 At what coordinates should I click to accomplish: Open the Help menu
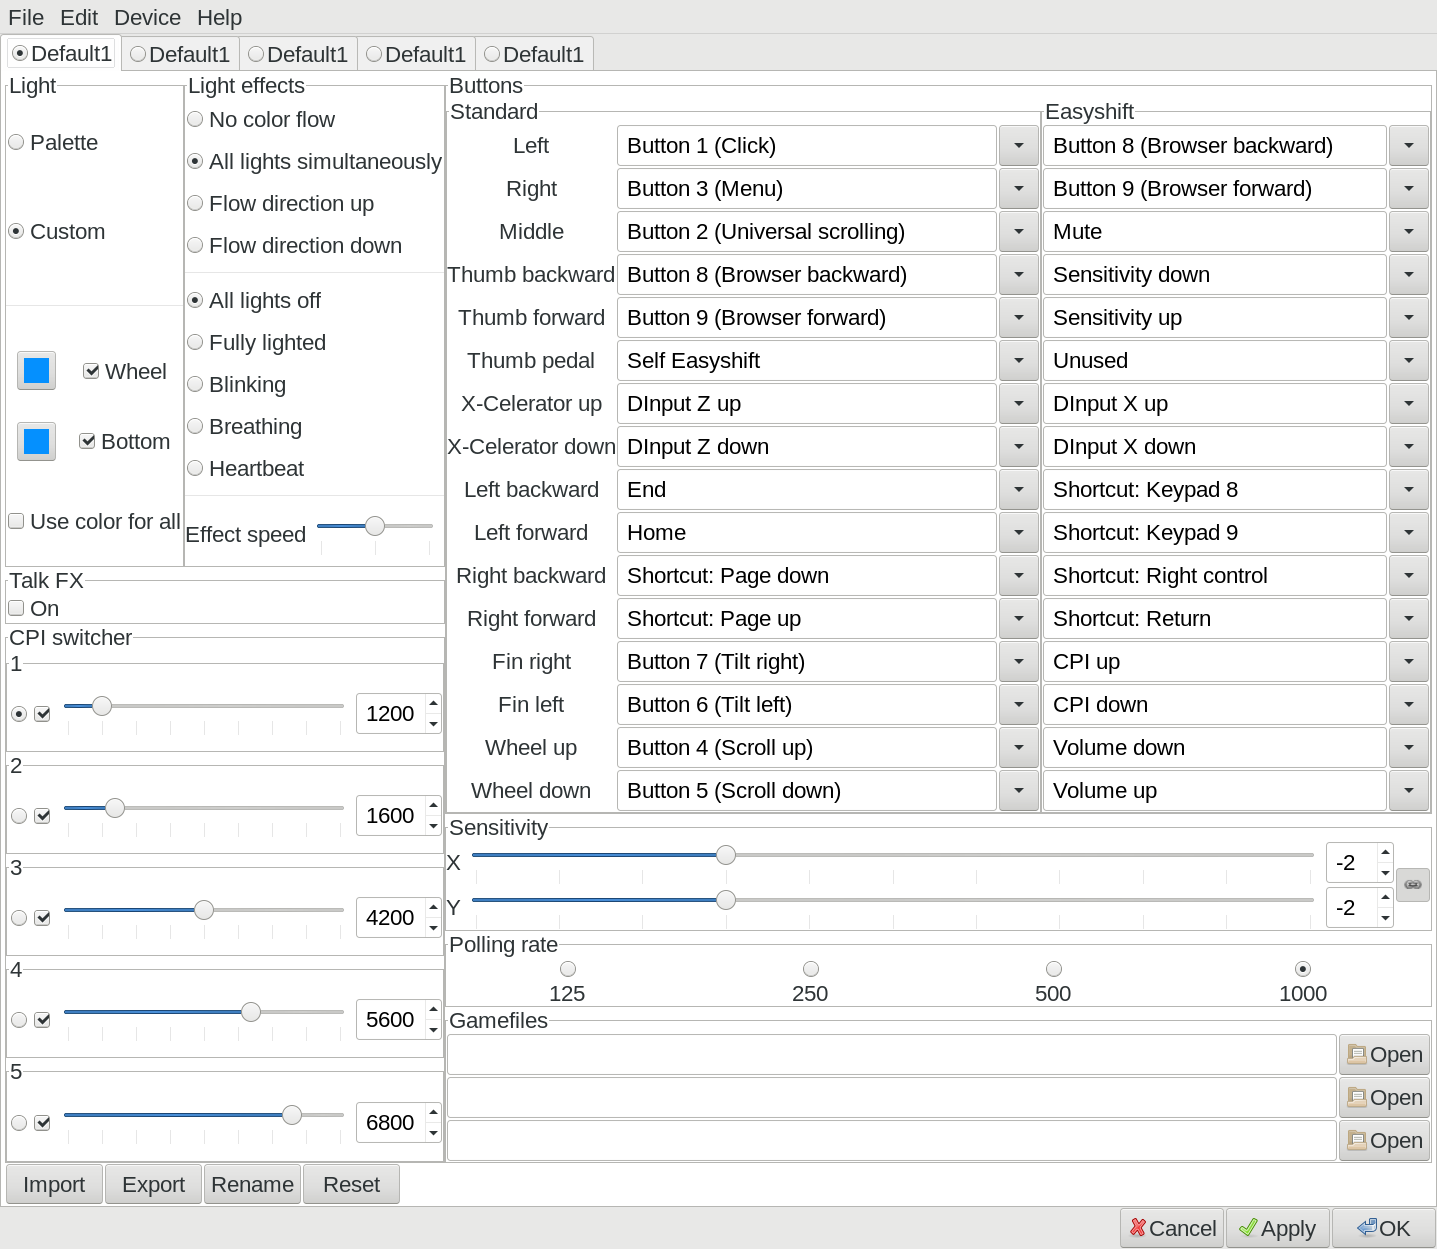tap(219, 17)
